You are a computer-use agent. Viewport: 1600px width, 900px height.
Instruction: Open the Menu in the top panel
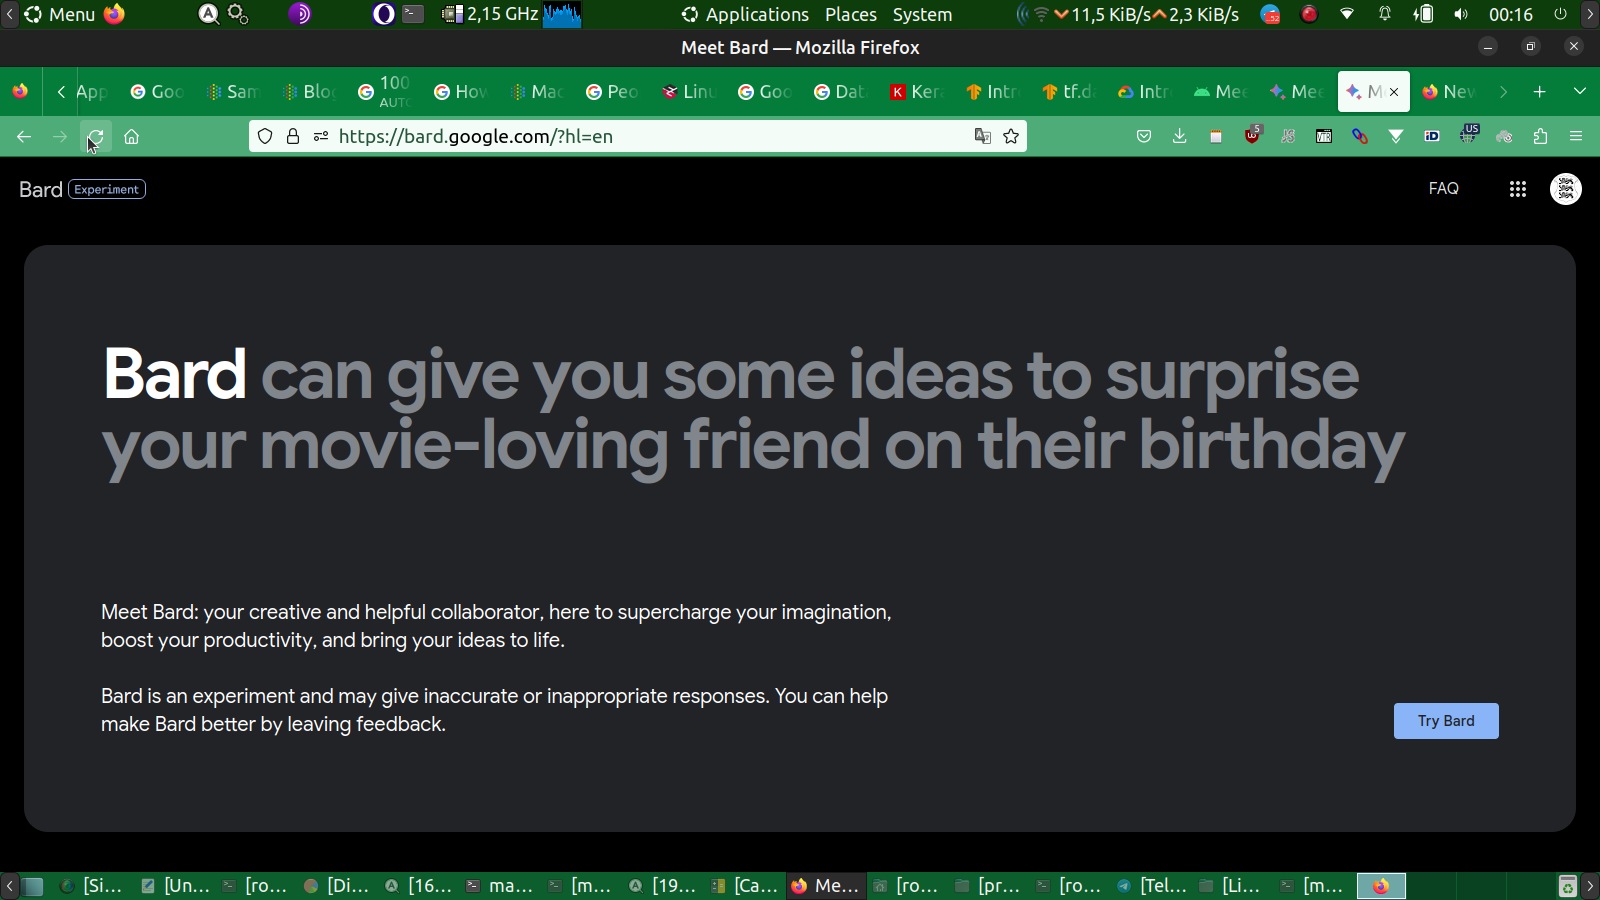pos(59,15)
